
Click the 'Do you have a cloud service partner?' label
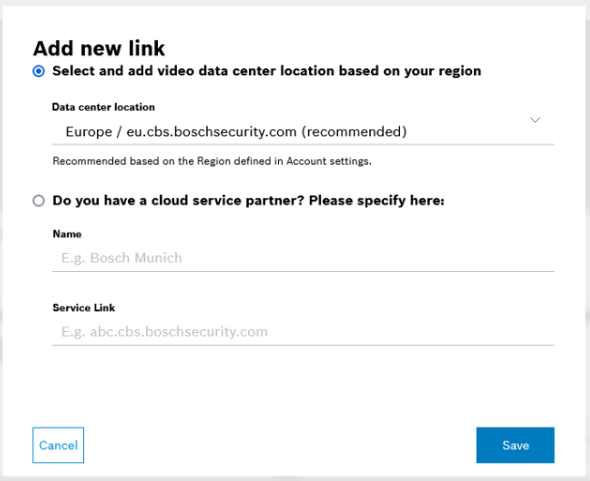[x=248, y=201]
